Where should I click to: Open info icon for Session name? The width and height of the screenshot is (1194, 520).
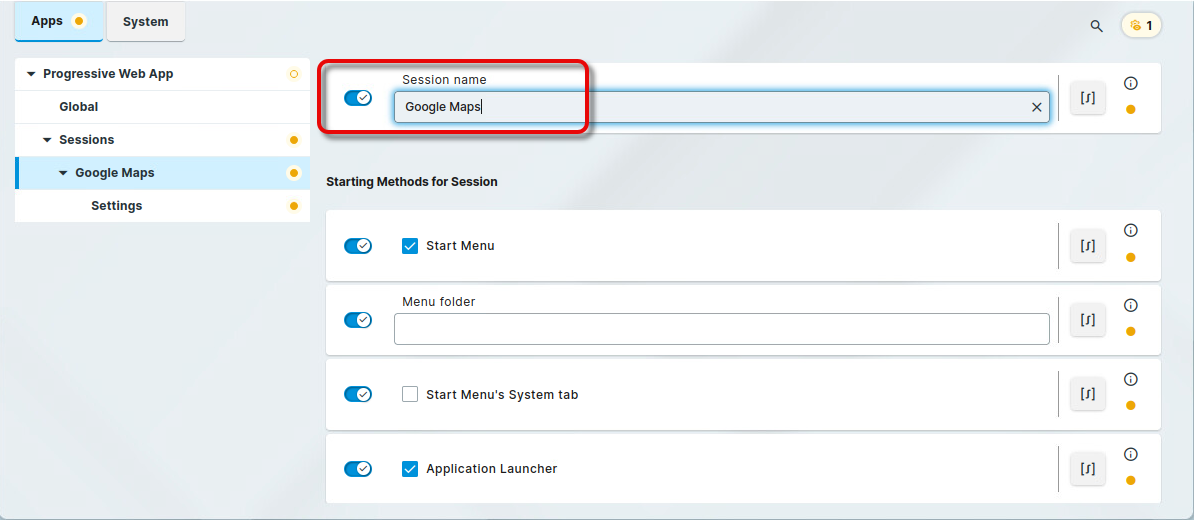1131,84
